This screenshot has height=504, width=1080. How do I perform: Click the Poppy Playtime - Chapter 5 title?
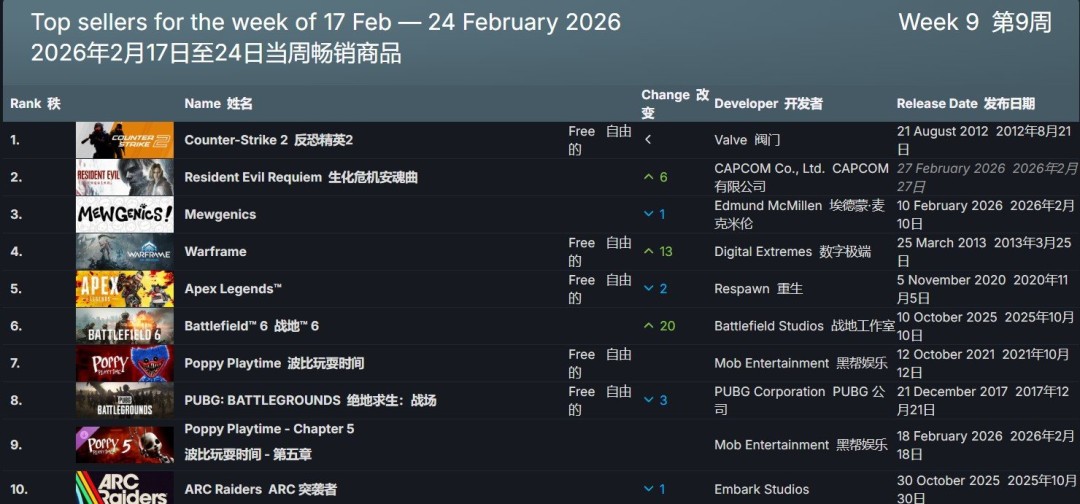pyautogui.click(x=269, y=429)
